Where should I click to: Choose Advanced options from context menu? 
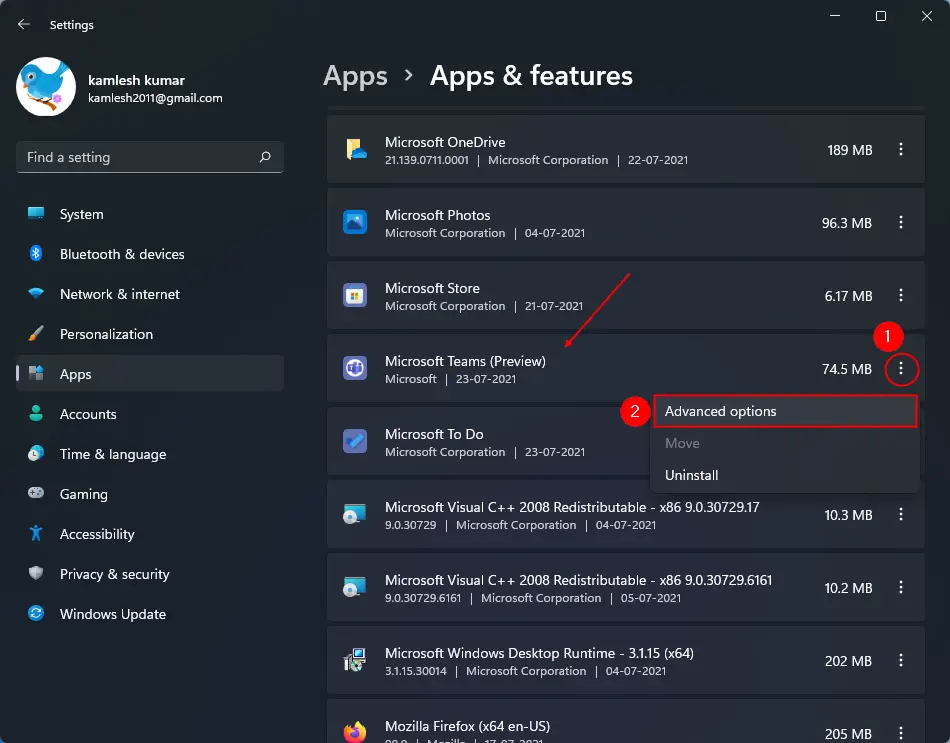(785, 411)
